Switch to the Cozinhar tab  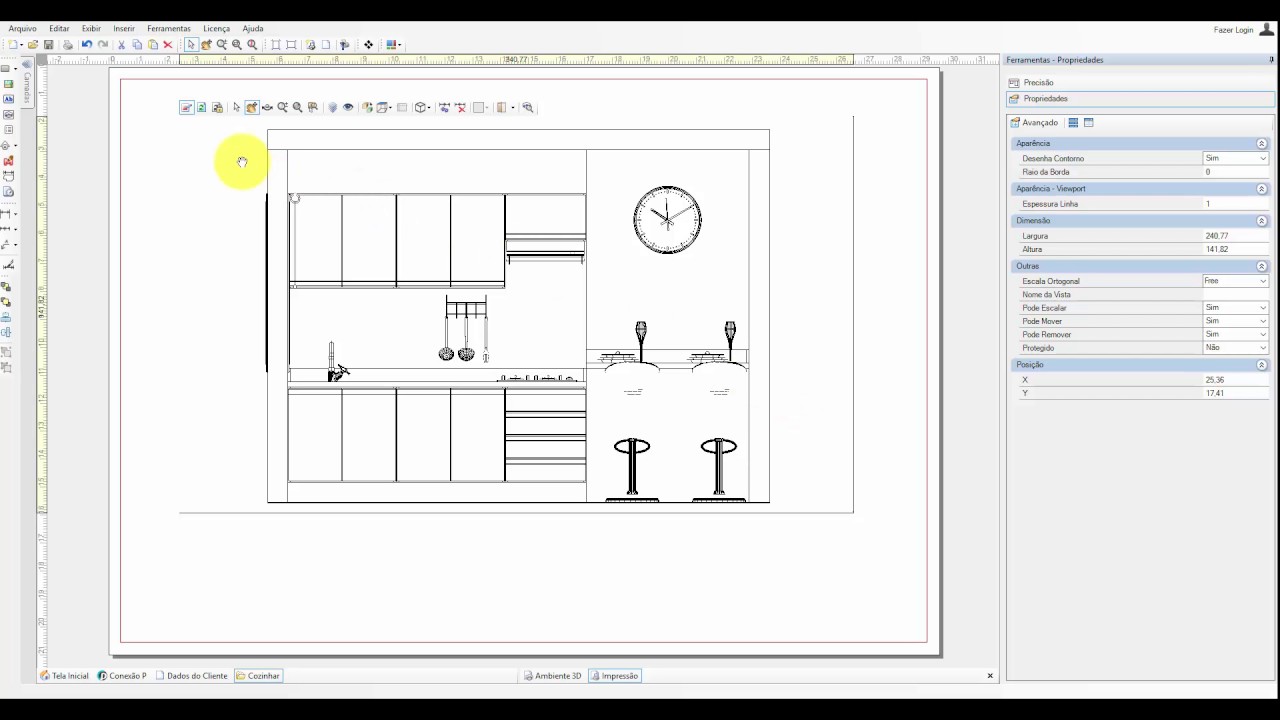click(x=258, y=676)
